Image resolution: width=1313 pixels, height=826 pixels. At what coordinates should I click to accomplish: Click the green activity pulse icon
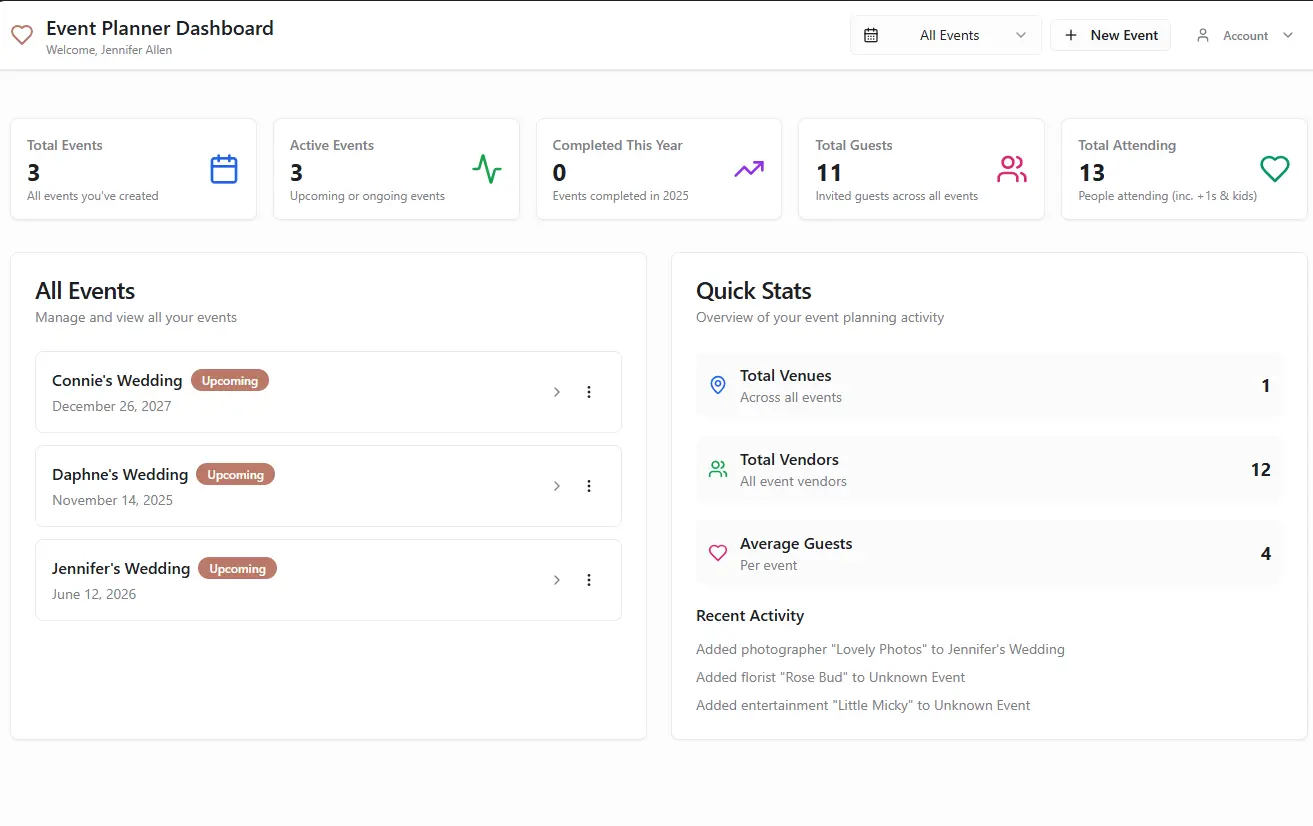[487, 169]
